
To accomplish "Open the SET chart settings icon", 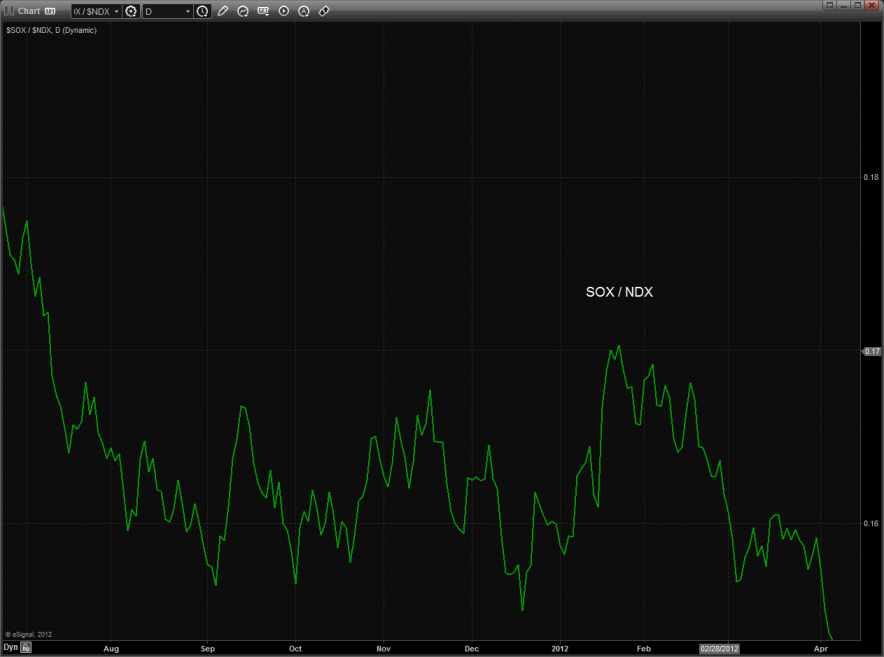I will tap(263, 11).
